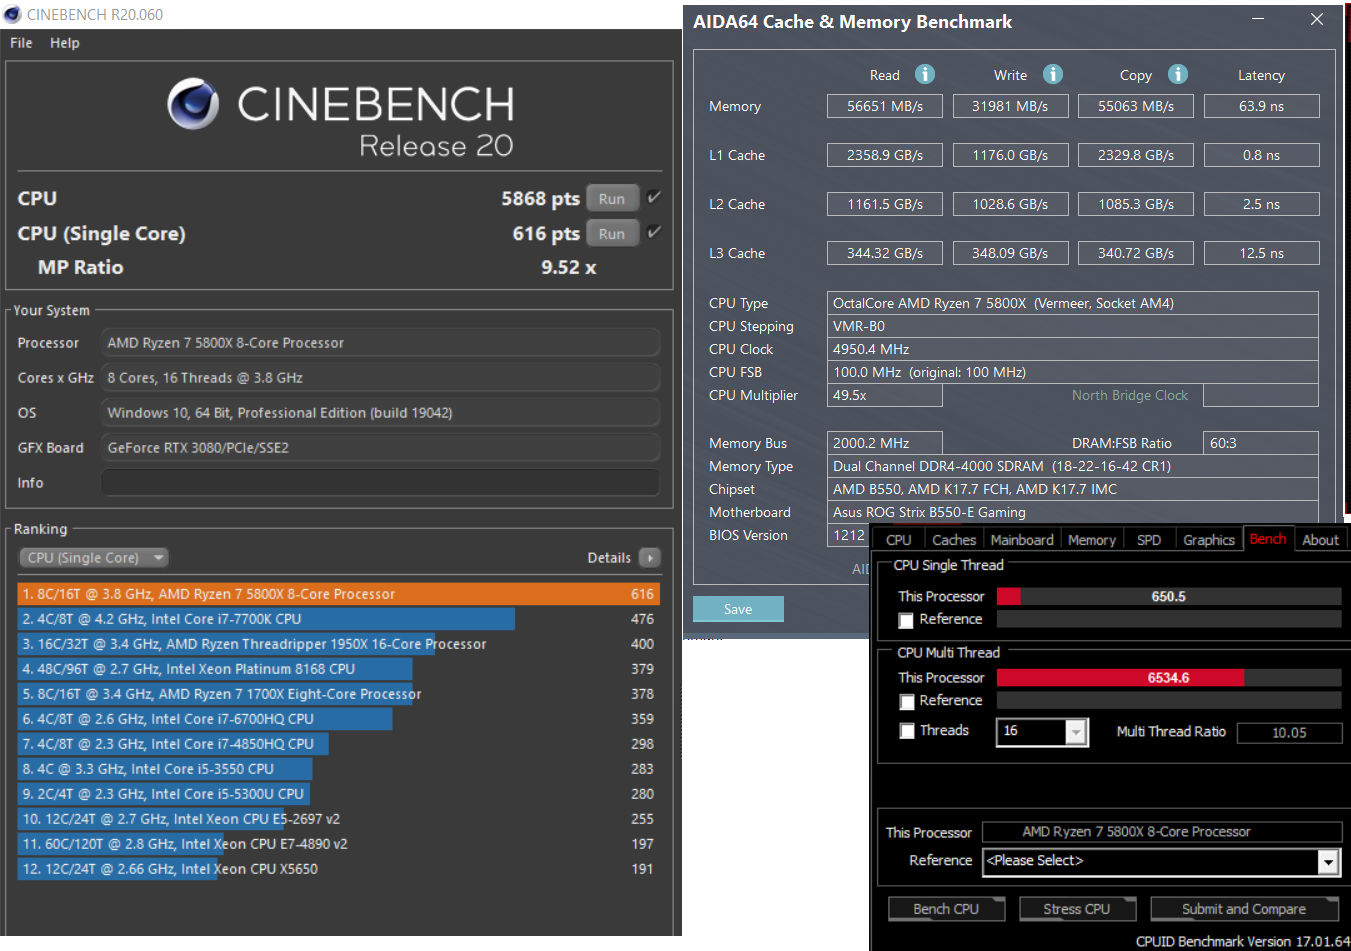This screenshot has width=1351, height=951.
Task: Open Read info icon in AIDA64
Action: (x=925, y=74)
